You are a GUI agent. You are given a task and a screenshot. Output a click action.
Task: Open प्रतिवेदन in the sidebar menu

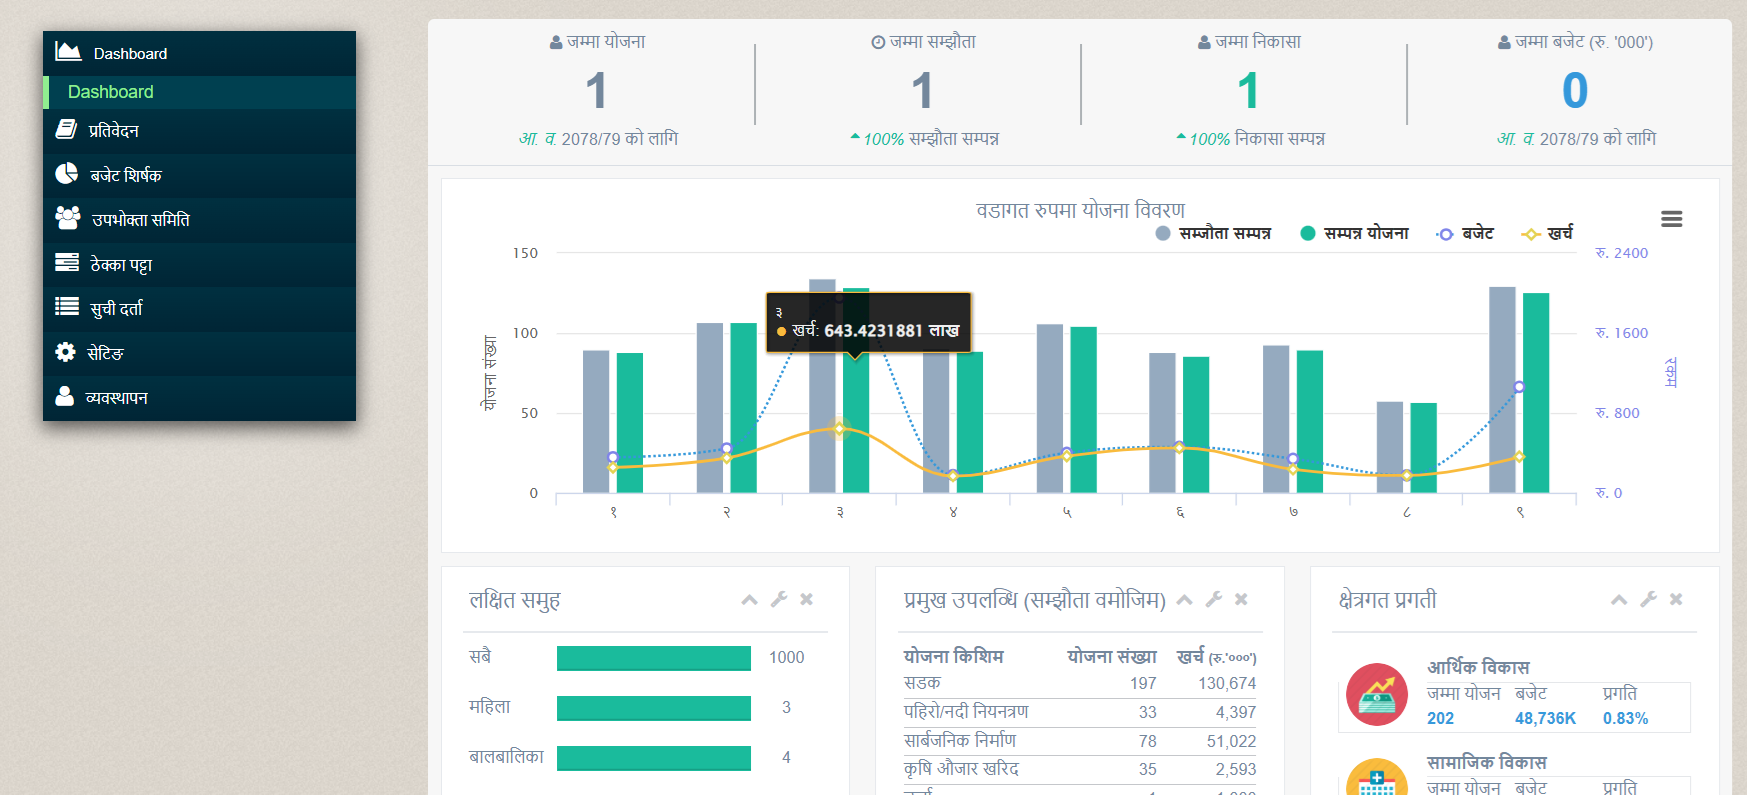[113, 131]
